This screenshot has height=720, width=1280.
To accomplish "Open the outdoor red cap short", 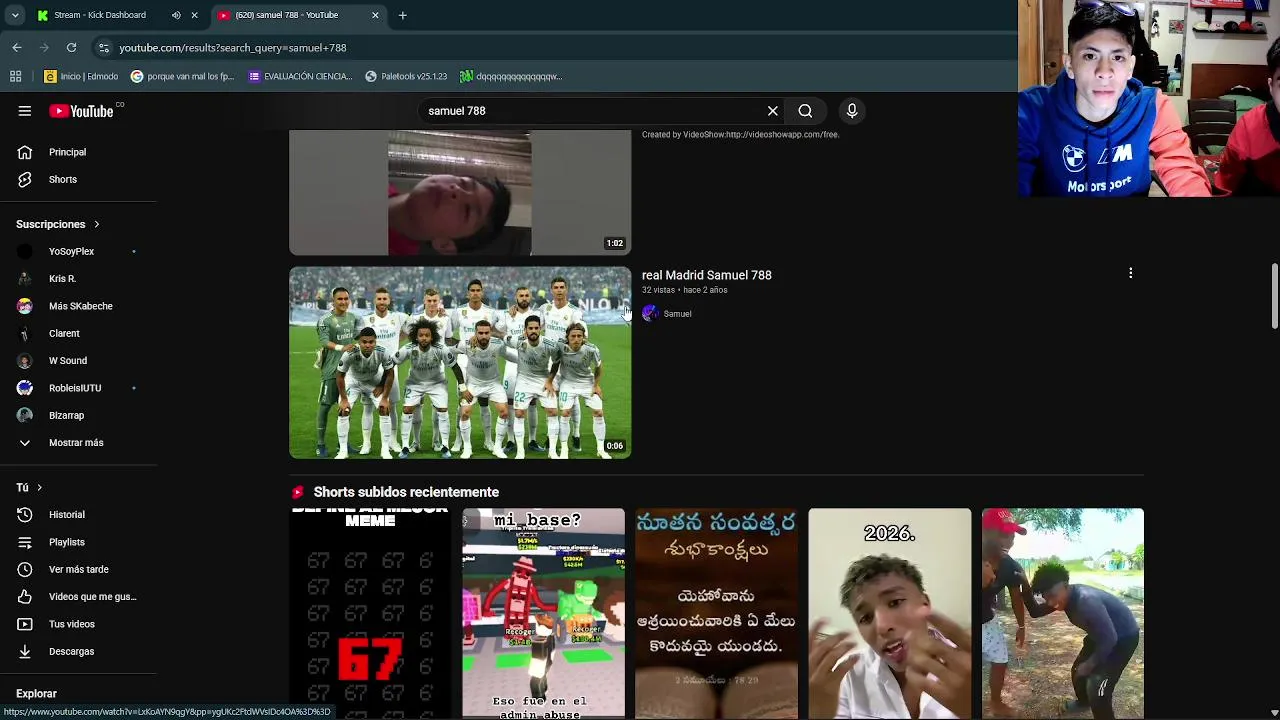I will tap(1062, 613).
